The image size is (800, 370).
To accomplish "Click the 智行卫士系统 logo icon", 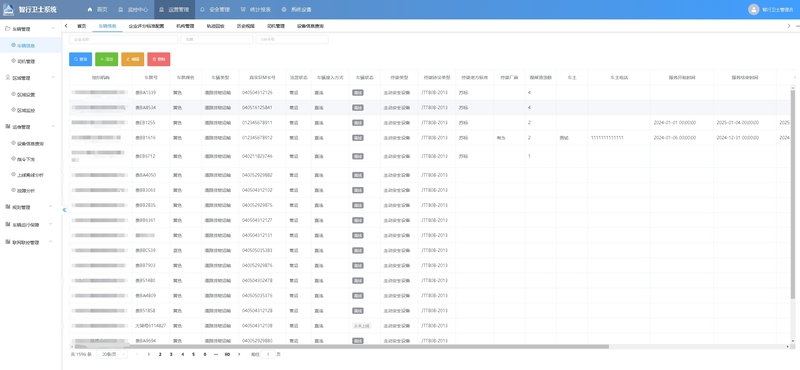I will [x=9, y=9].
